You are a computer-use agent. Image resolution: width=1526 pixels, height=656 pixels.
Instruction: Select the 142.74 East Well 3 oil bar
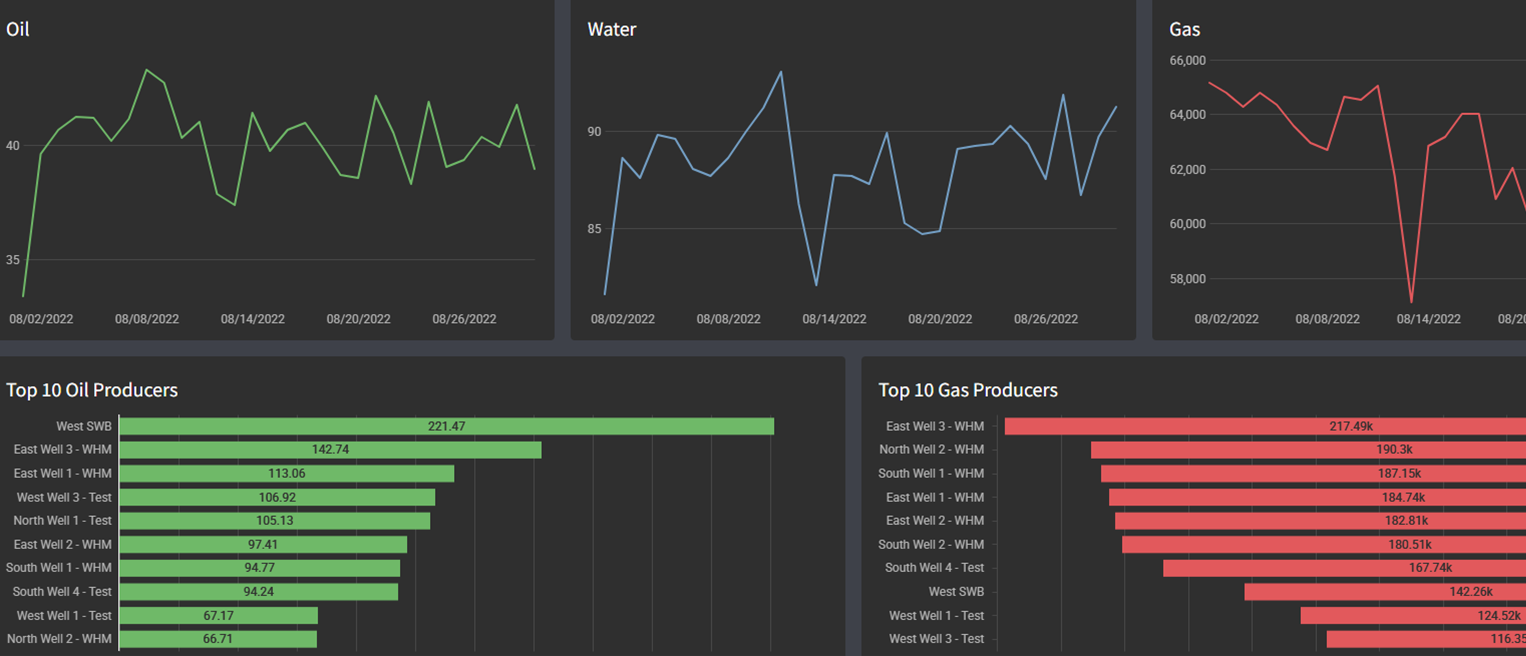(330, 450)
